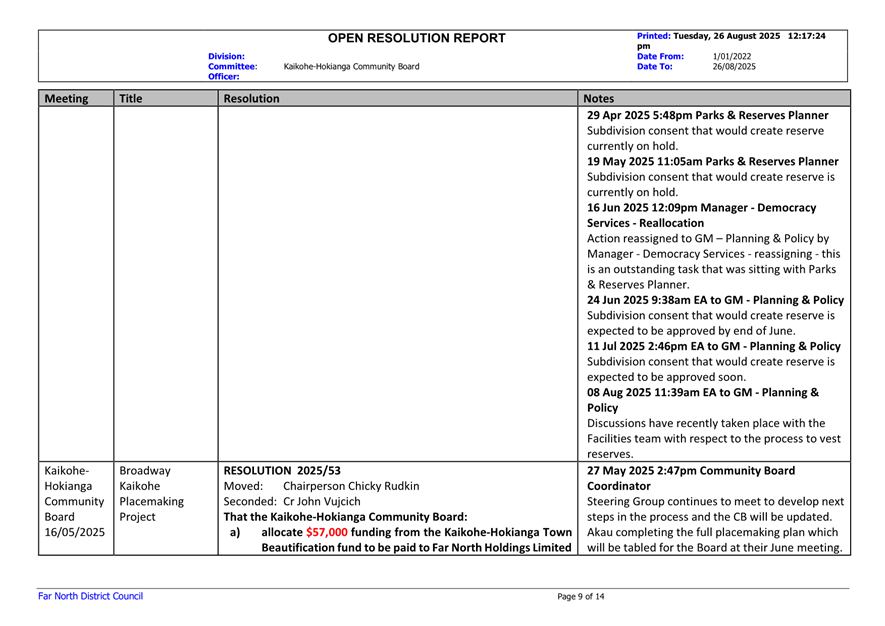Click Placemaking in the title cell
This screenshot has height=626, width=885.
[151, 501]
